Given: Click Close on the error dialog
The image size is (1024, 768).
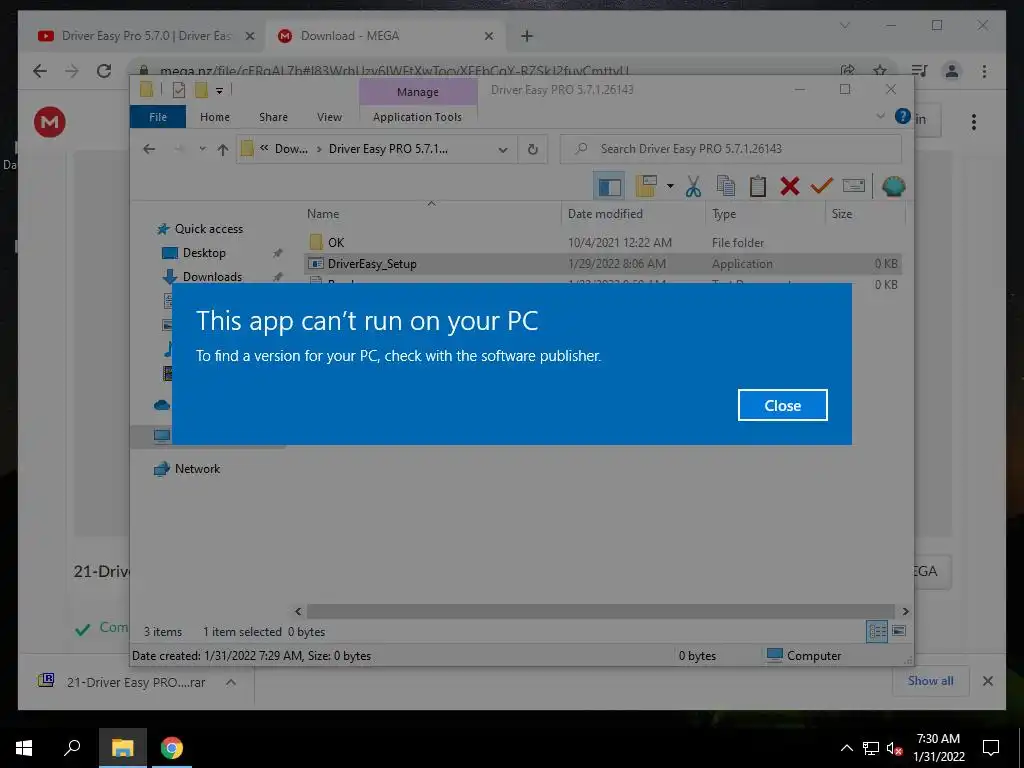Looking at the screenshot, I should click(782, 406).
